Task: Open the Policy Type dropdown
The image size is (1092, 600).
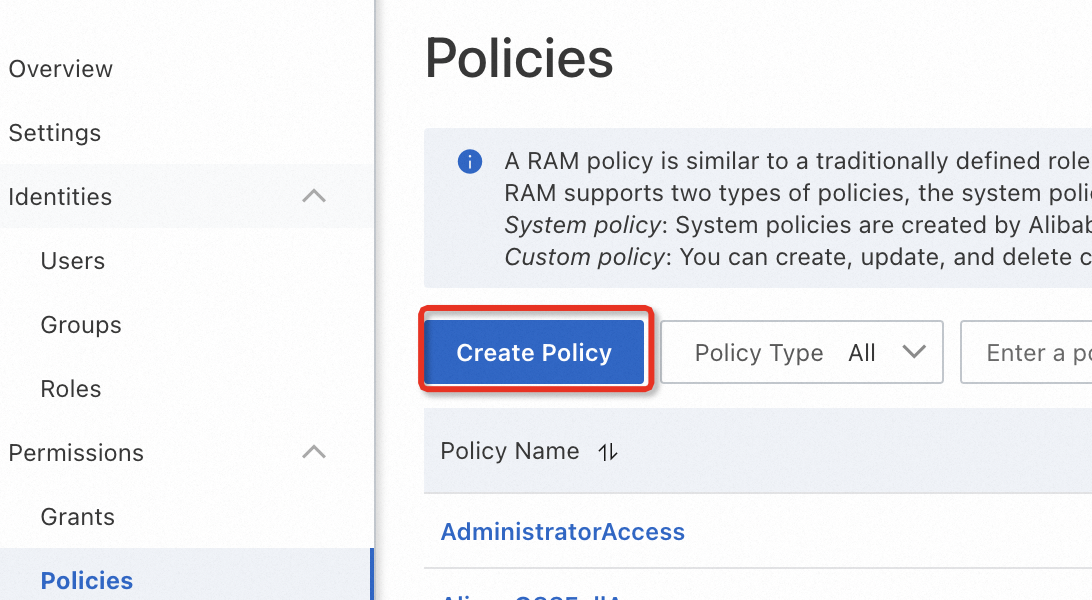Action: (x=802, y=353)
